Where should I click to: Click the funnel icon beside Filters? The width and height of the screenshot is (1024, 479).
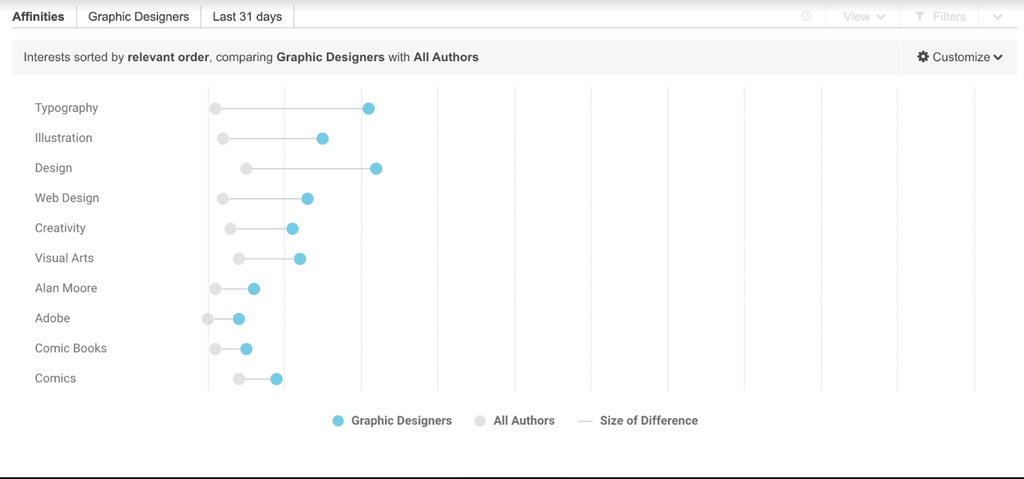[x=919, y=17]
